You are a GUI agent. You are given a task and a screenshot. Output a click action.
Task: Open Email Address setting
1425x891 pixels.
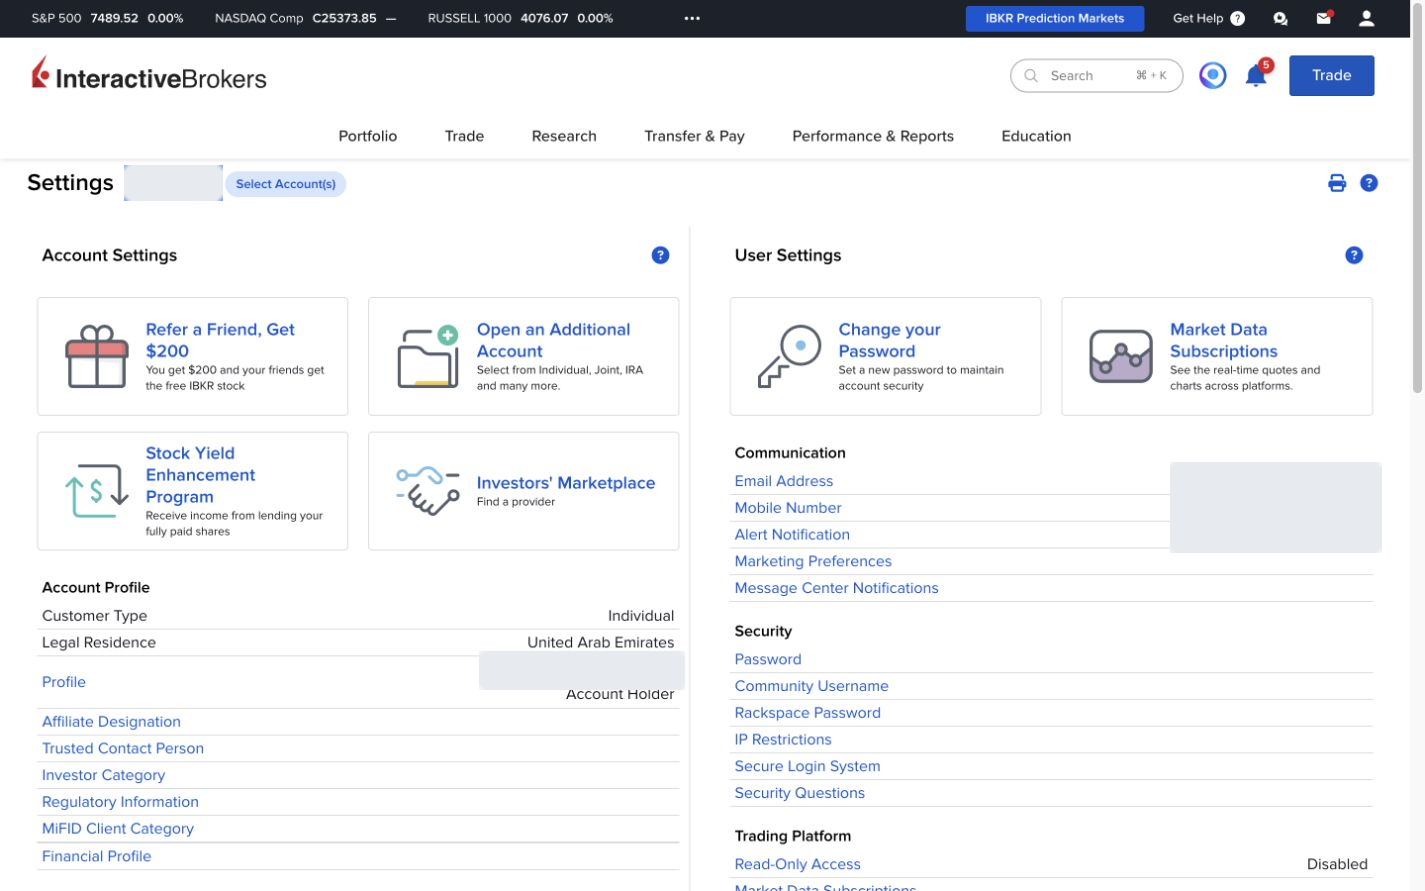[x=784, y=481]
